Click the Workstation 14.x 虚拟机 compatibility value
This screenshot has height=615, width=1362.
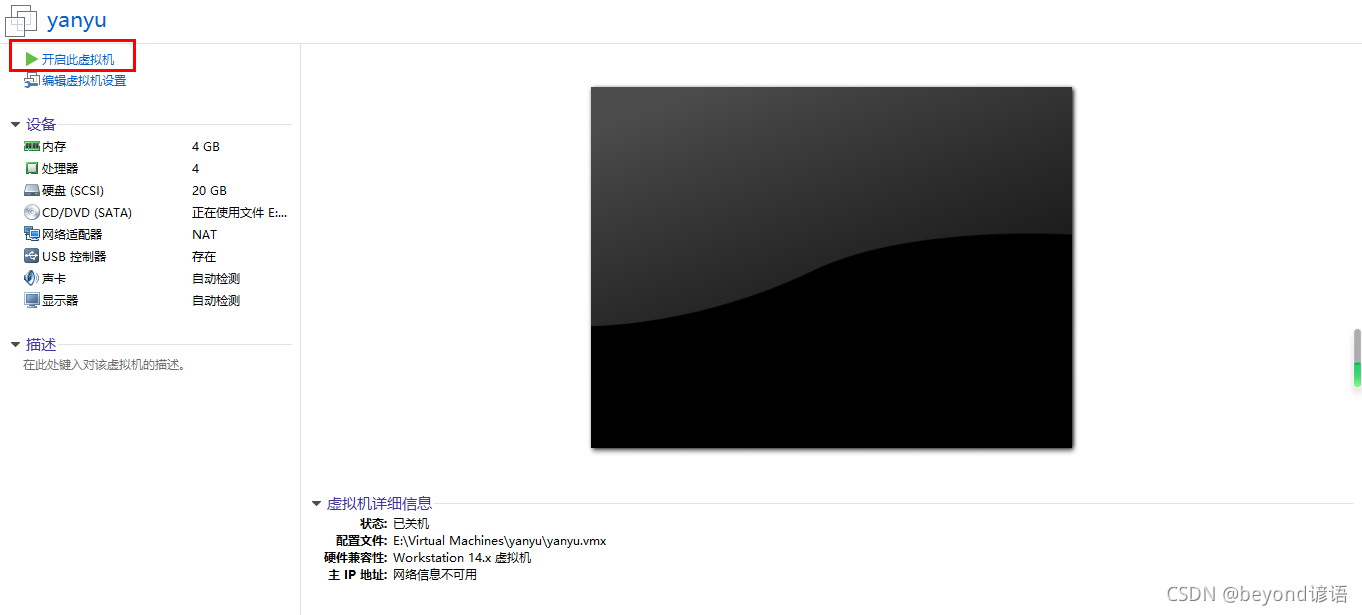point(462,557)
